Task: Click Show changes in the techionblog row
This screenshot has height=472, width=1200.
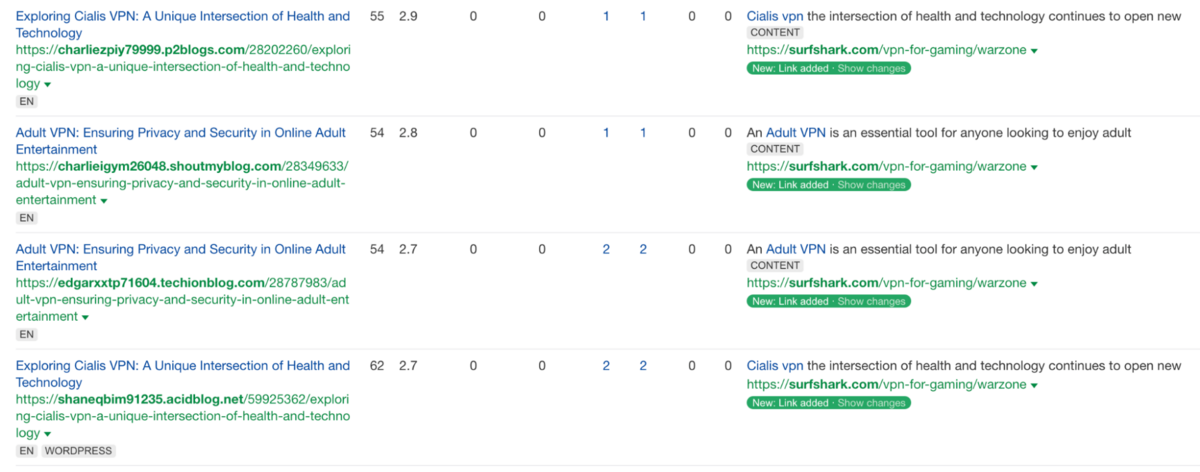Action: (x=871, y=301)
